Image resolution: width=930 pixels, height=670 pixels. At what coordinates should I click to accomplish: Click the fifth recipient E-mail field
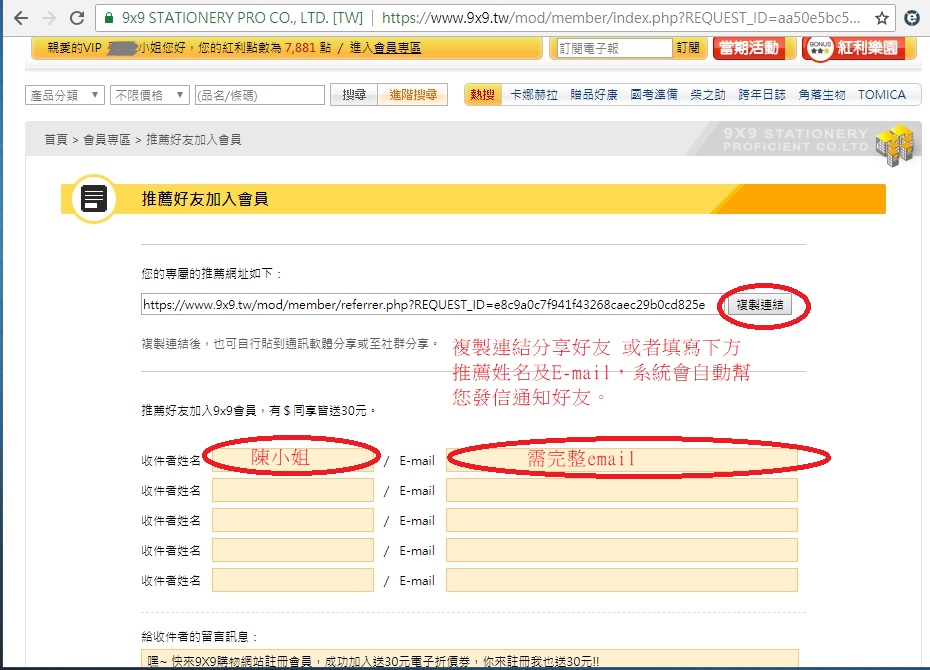[622, 580]
